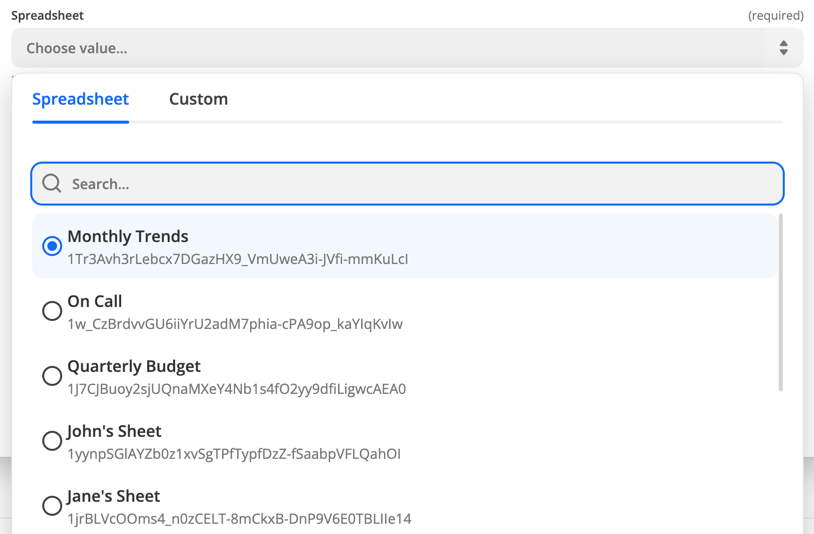
Task: Click the Quarterly Budget ID starting with 1J7CJBuoy
Action: coord(236,389)
